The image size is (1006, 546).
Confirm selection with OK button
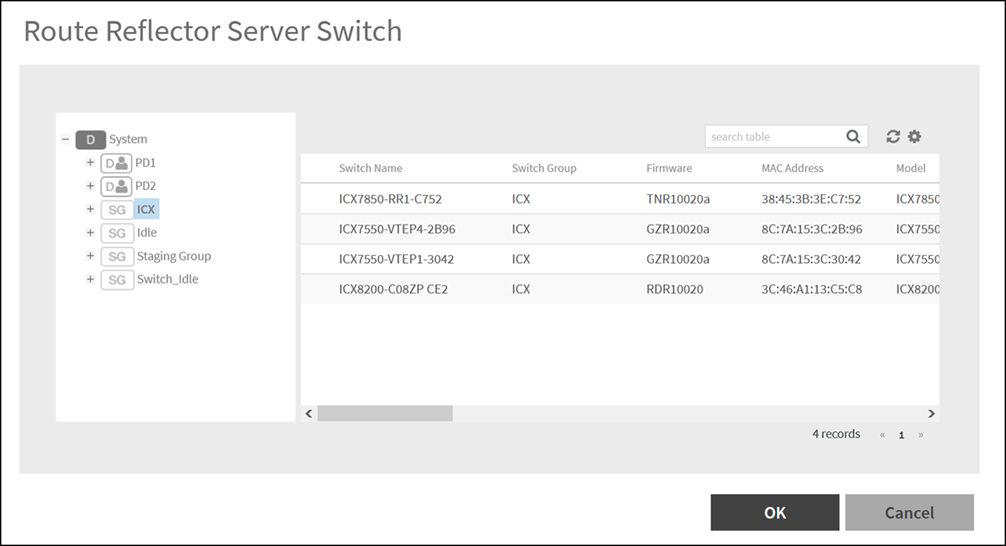(775, 513)
